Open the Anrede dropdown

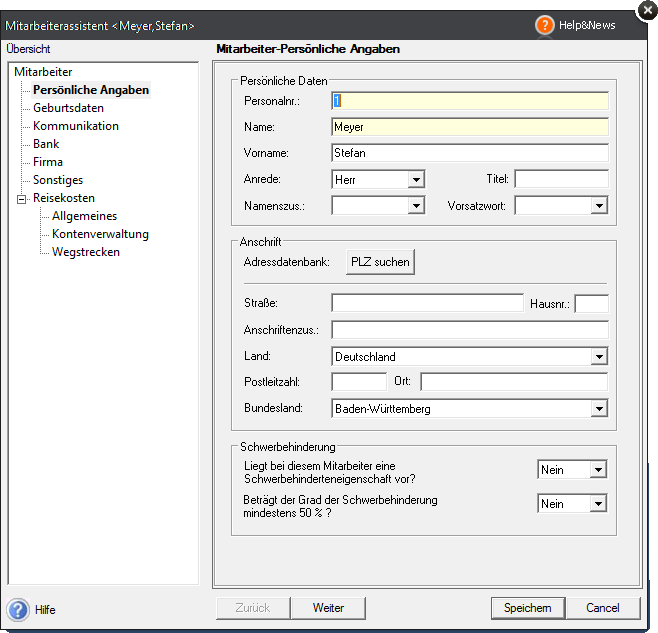click(416, 180)
